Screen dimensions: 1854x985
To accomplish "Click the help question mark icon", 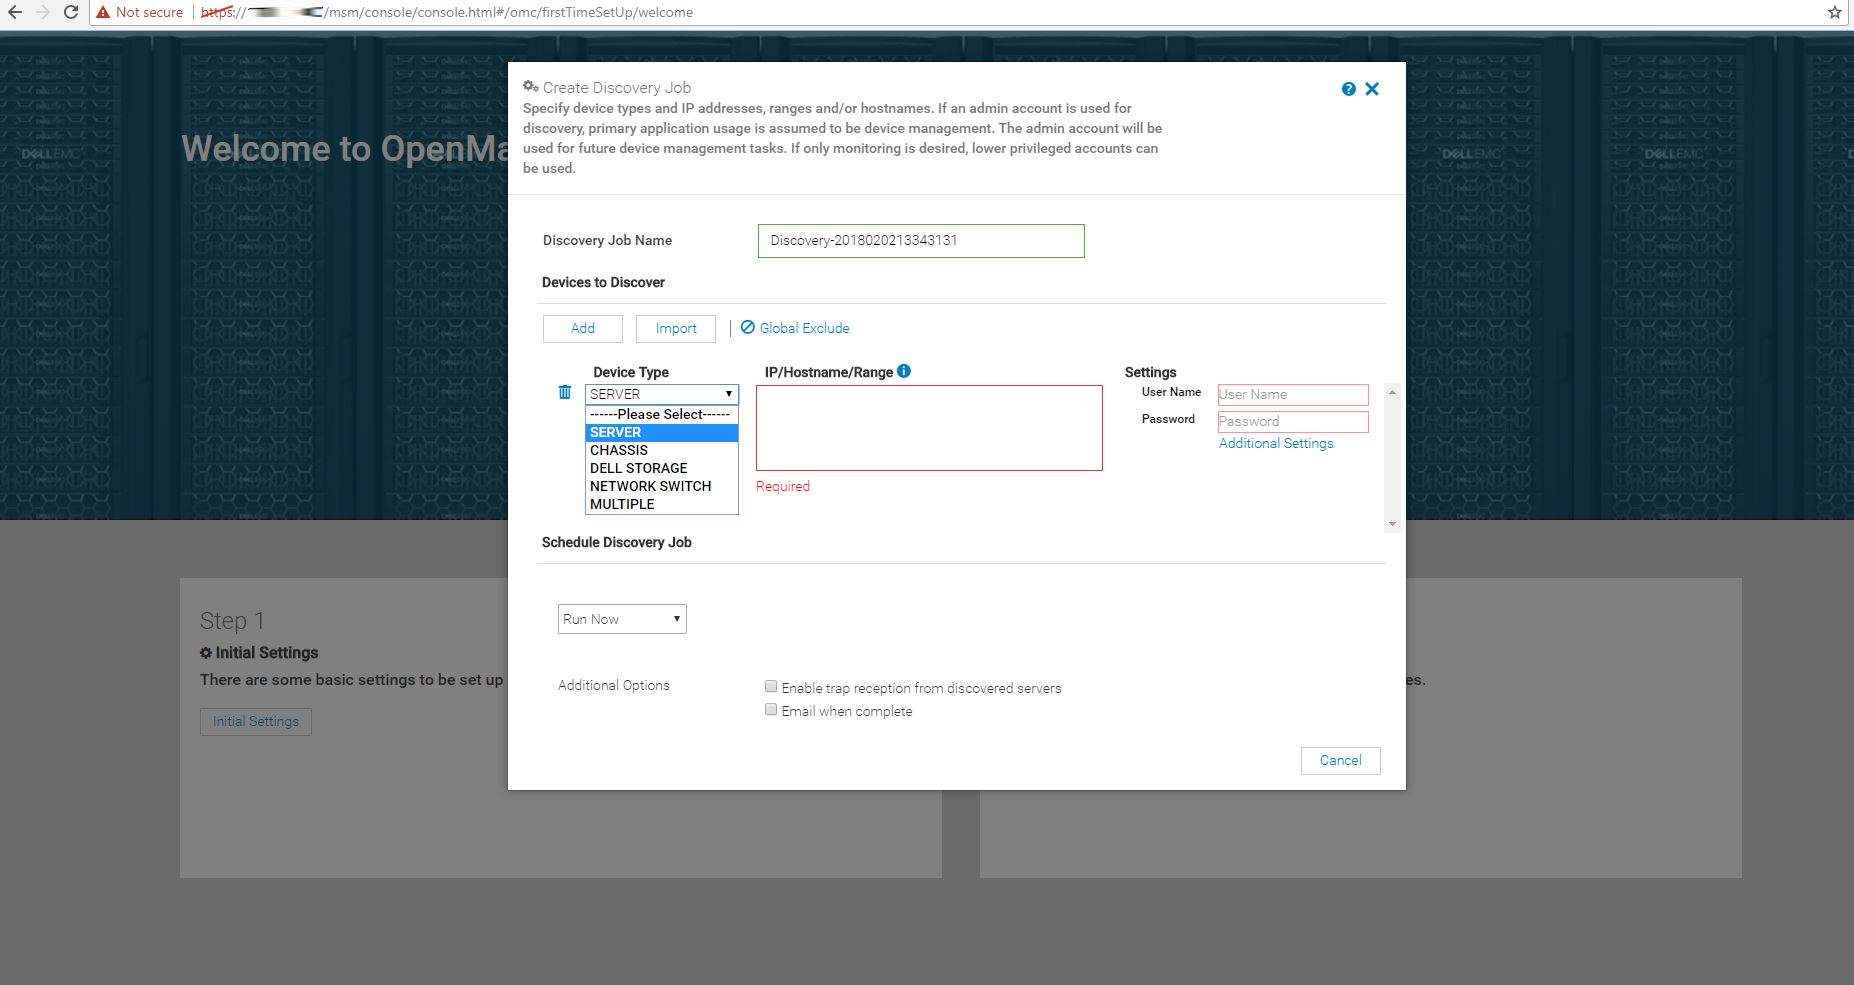I will click(1348, 89).
